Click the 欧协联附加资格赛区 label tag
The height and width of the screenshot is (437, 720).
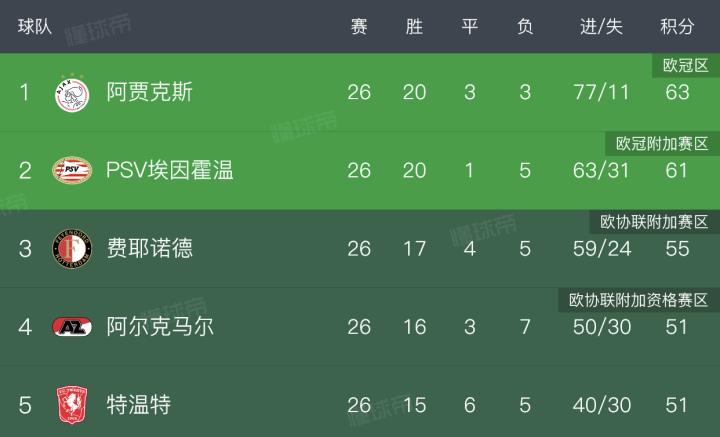pos(638,300)
